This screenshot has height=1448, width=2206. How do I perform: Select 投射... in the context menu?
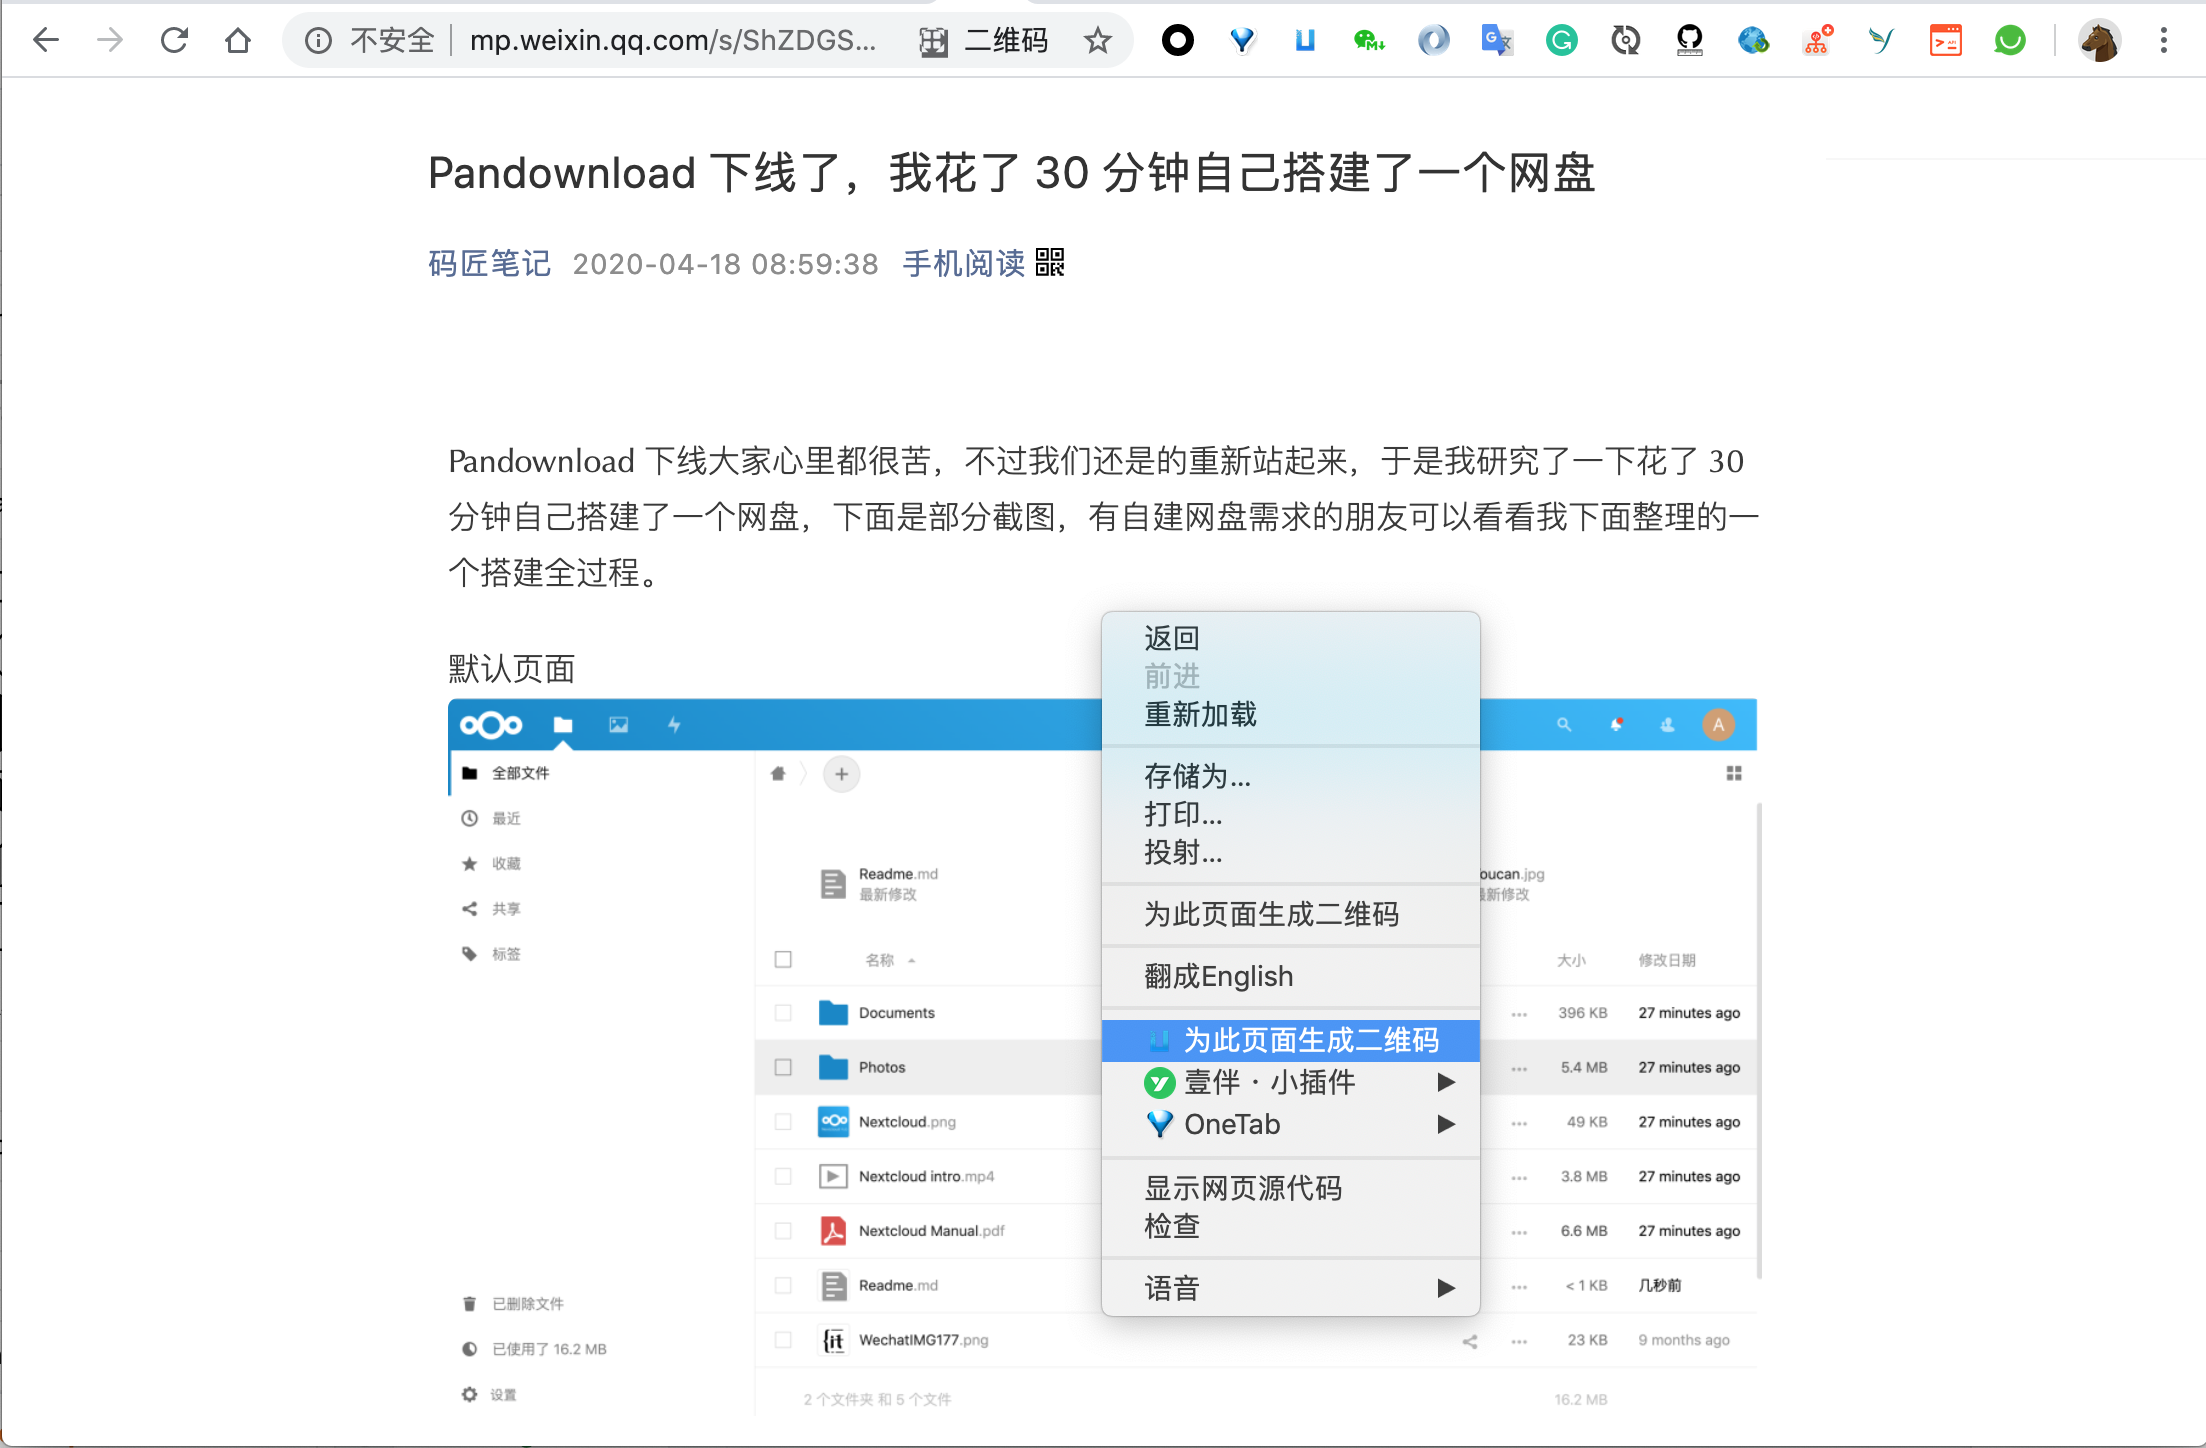[1290, 852]
